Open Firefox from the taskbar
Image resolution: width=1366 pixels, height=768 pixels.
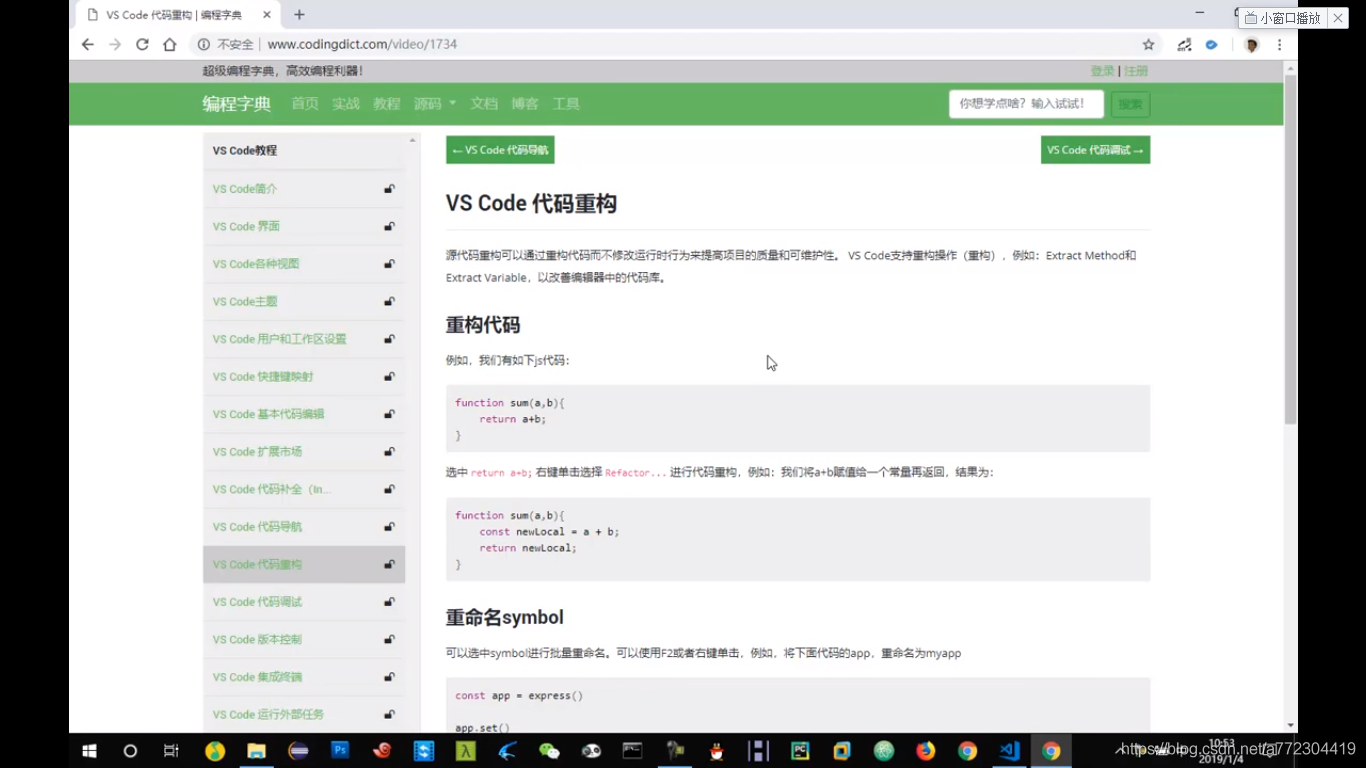pyautogui.click(x=925, y=751)
